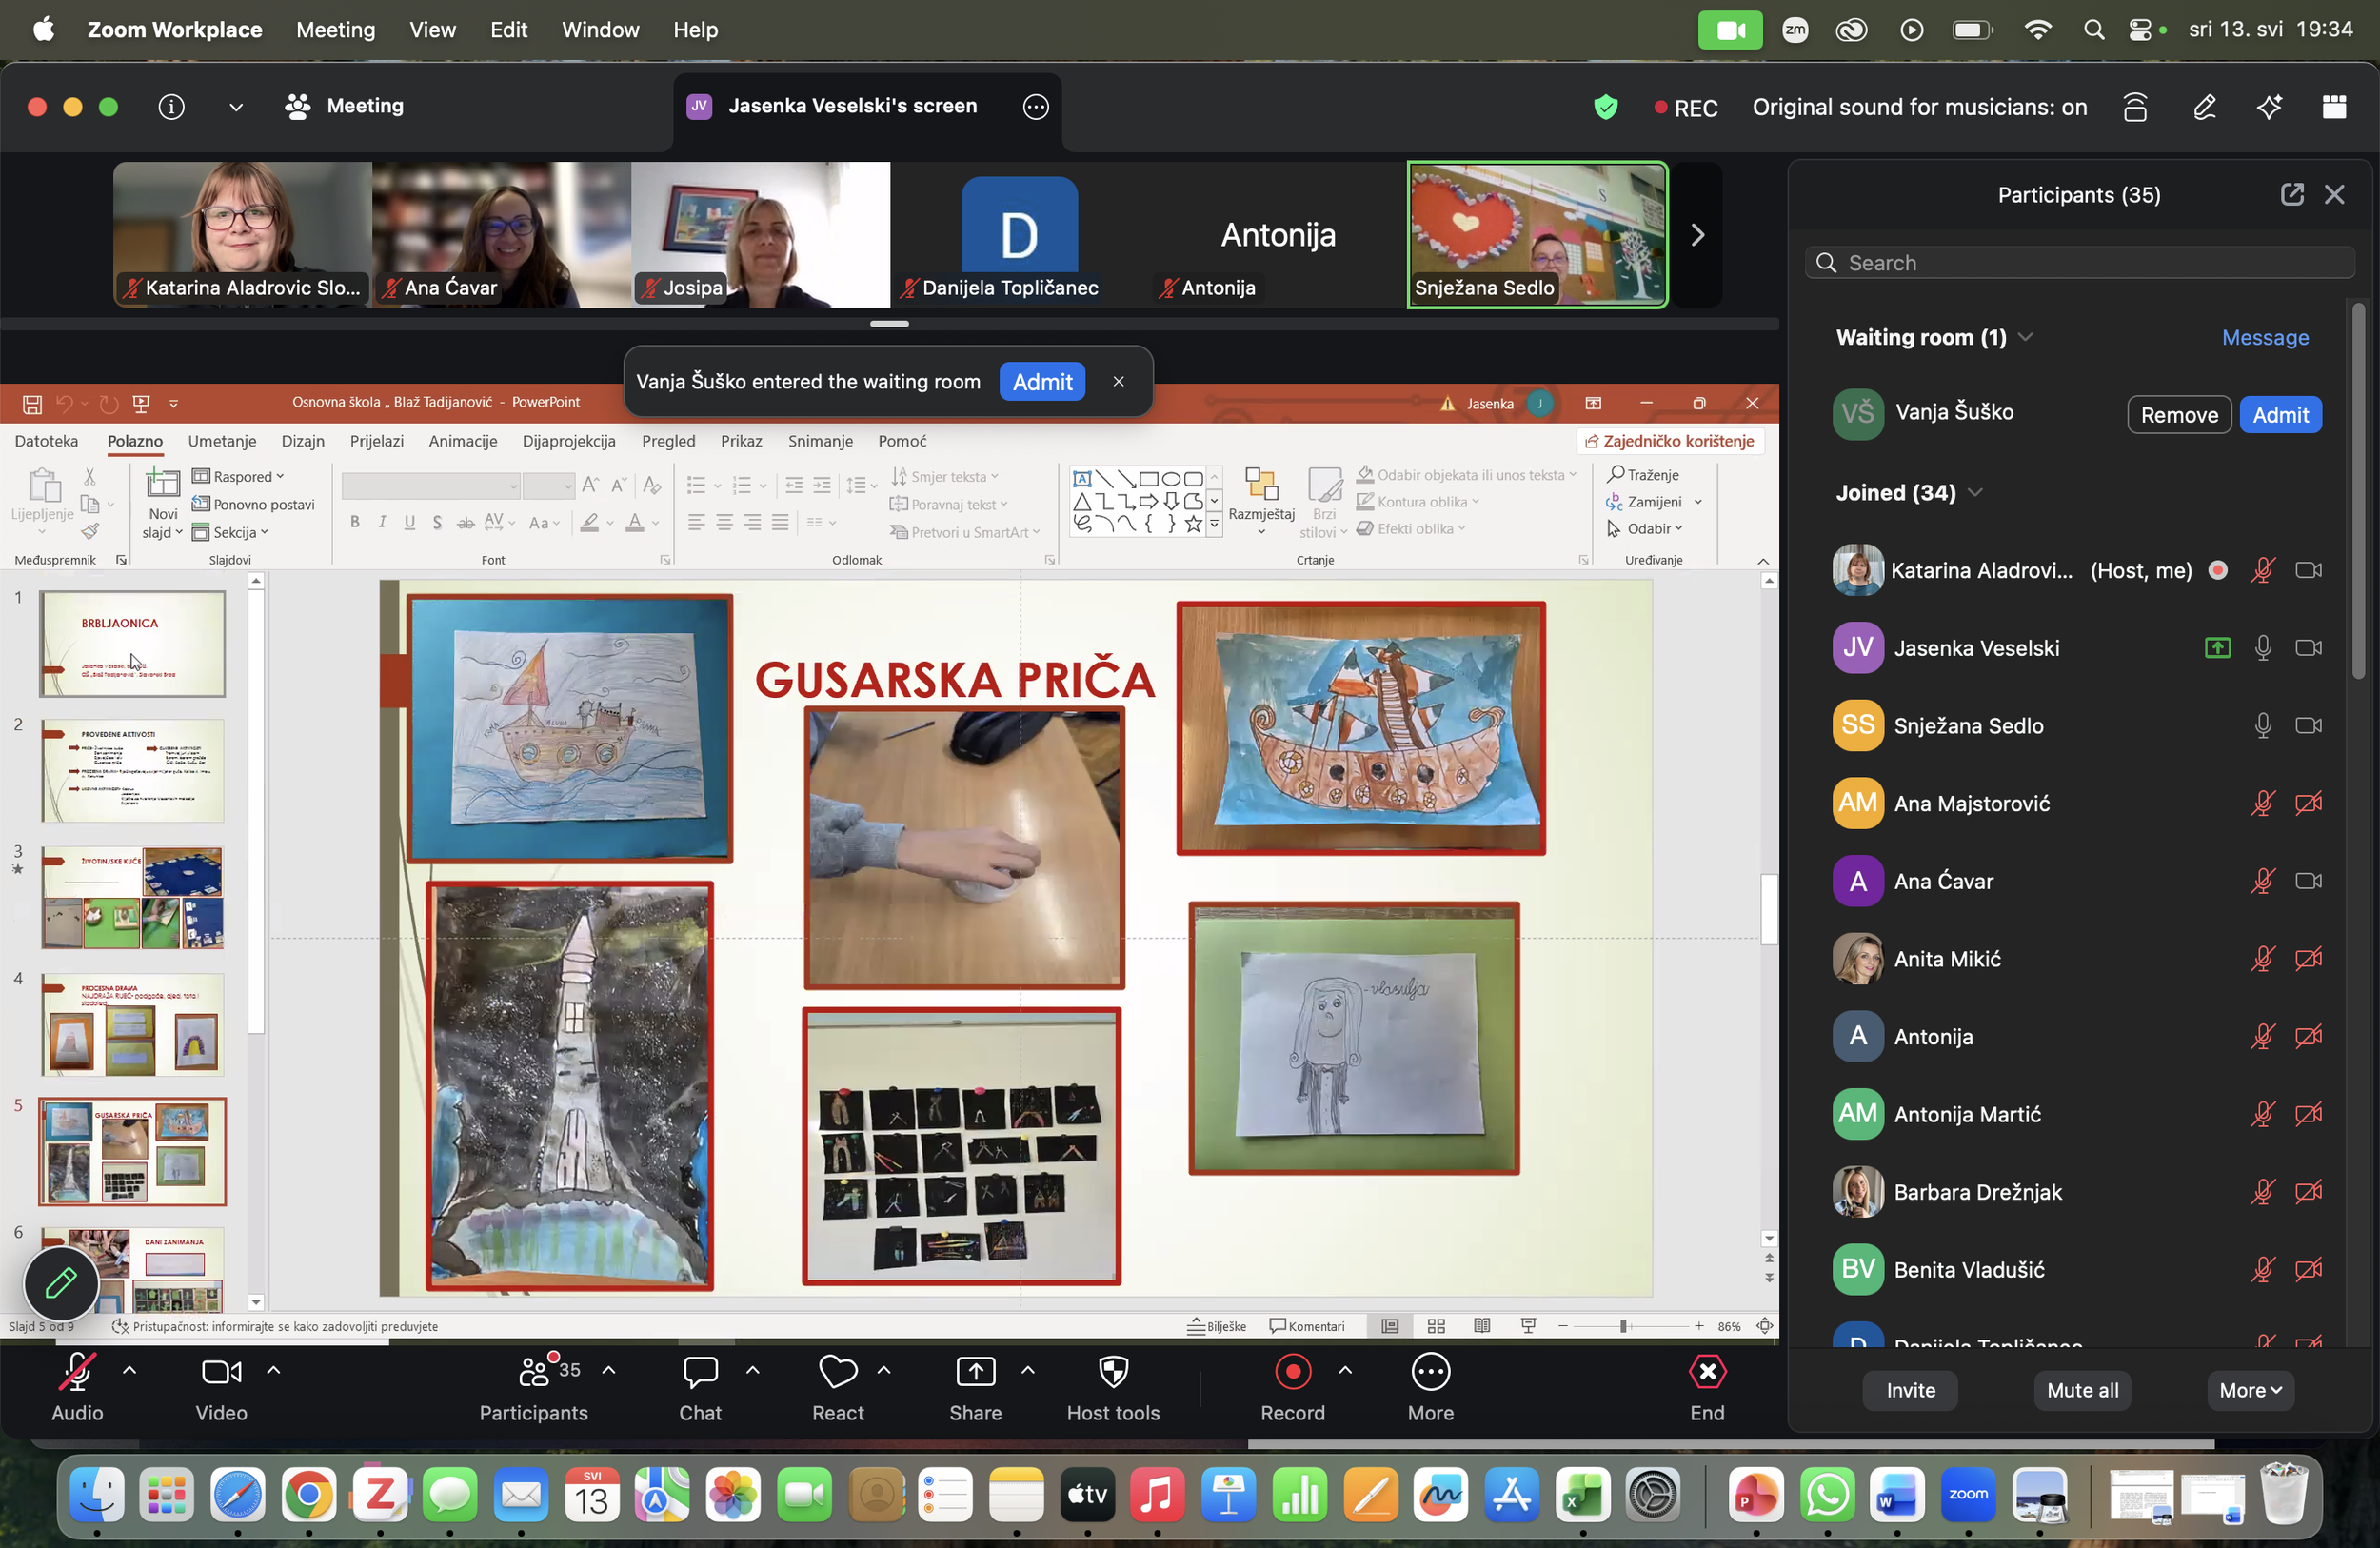The height and width of the screenshot is (1548, 2380).
Task: Click the Razmještaj arrange icon
Action: (1261, 484)
